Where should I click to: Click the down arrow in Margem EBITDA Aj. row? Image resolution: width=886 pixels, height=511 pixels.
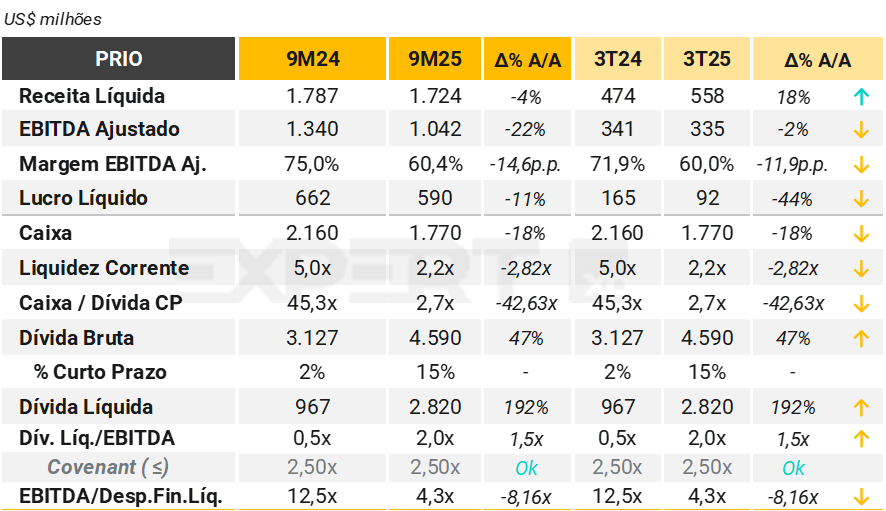click(x=859, y=165)
